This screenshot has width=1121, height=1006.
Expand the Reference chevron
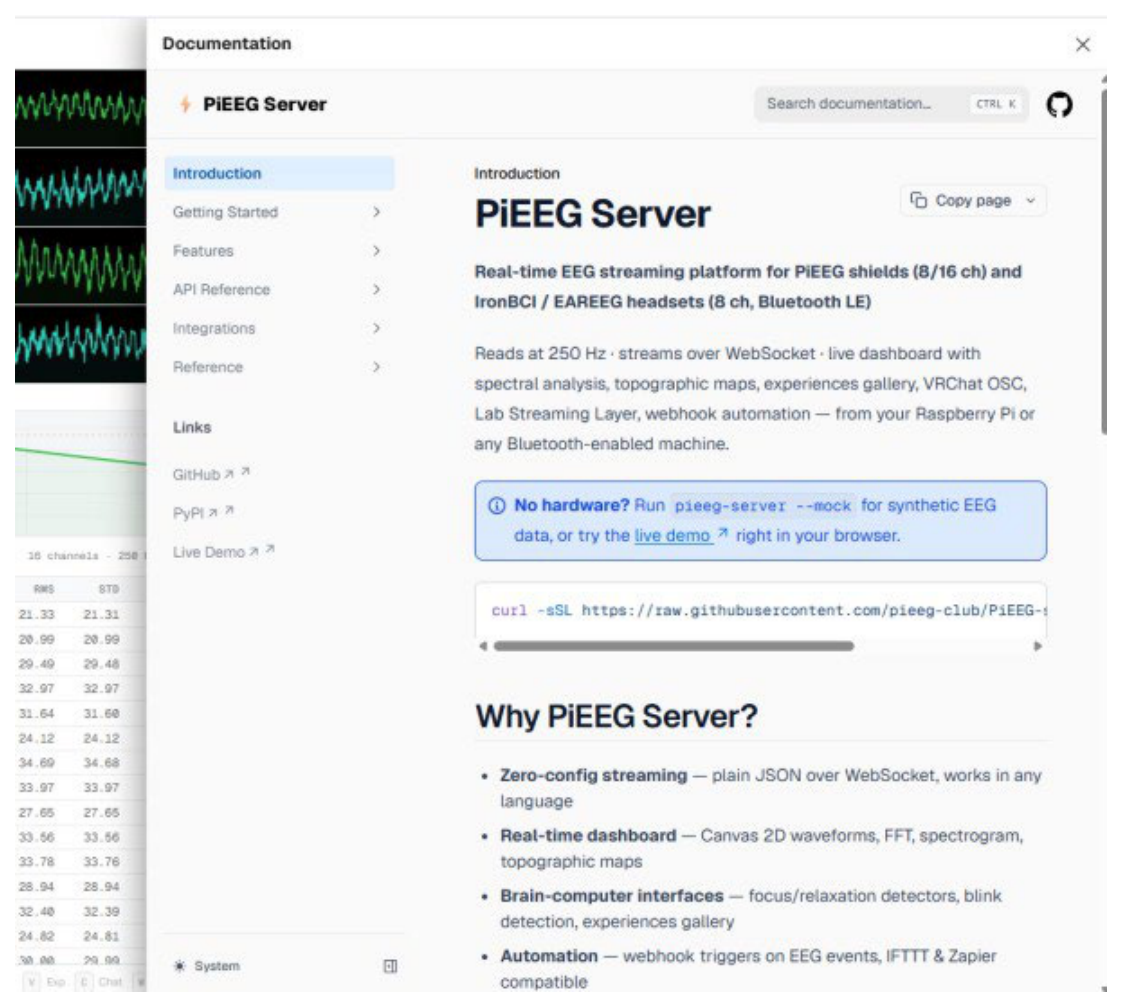377,367
